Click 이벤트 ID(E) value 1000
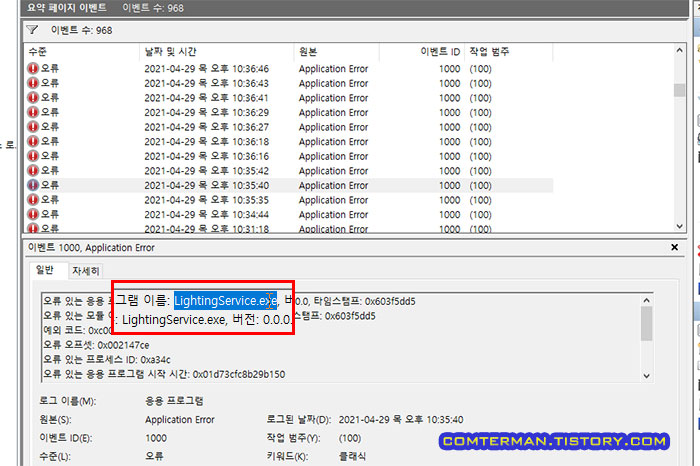Screen dimensions: 700x466 156,438
